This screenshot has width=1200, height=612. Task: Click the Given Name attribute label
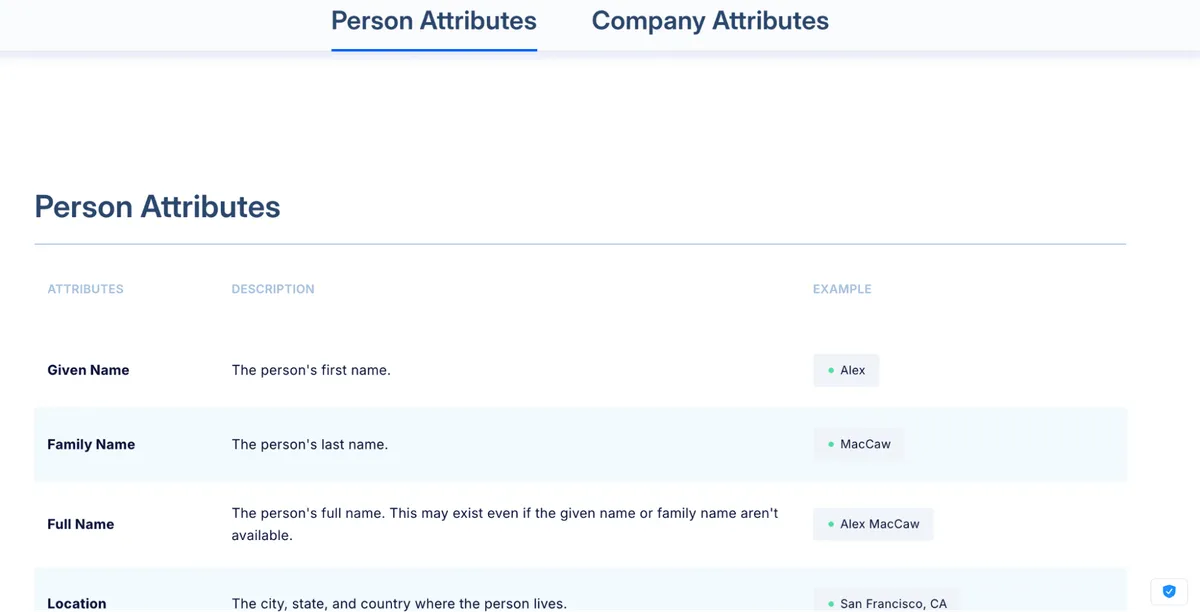point(88,370)
